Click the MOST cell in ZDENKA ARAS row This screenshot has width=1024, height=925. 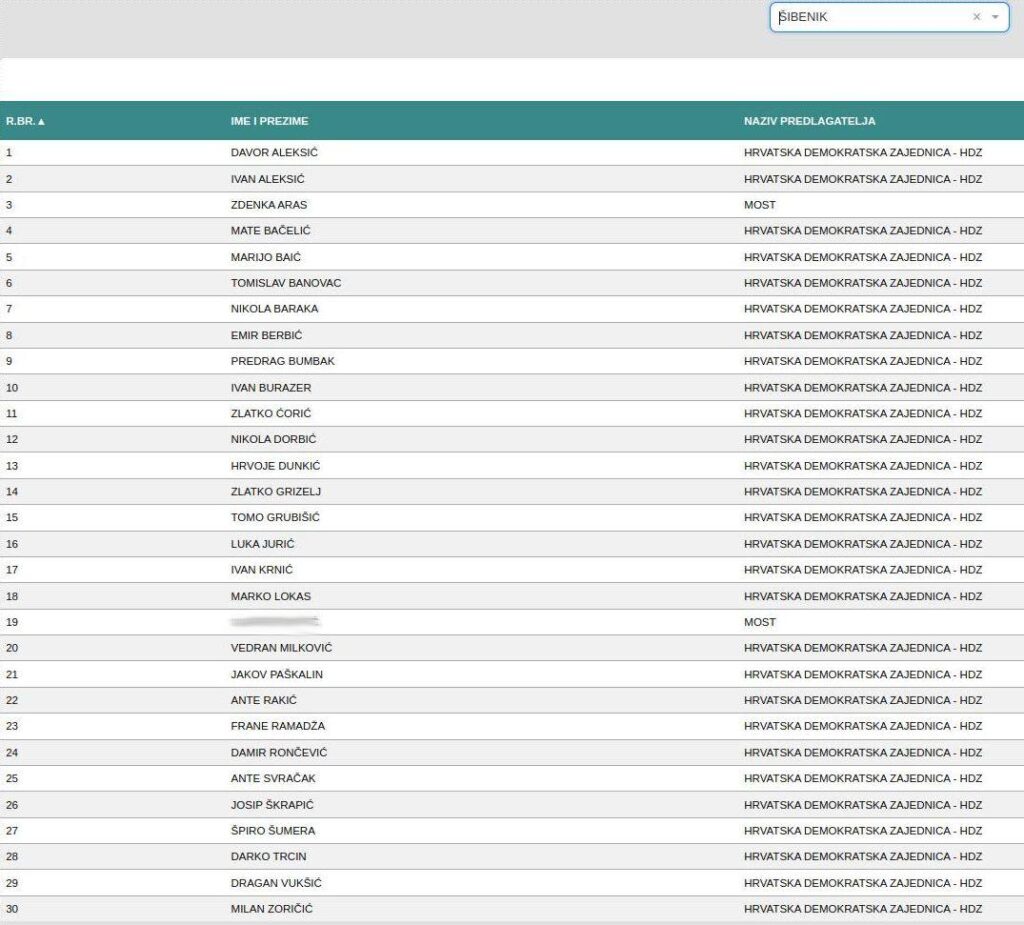coord(760,204)
